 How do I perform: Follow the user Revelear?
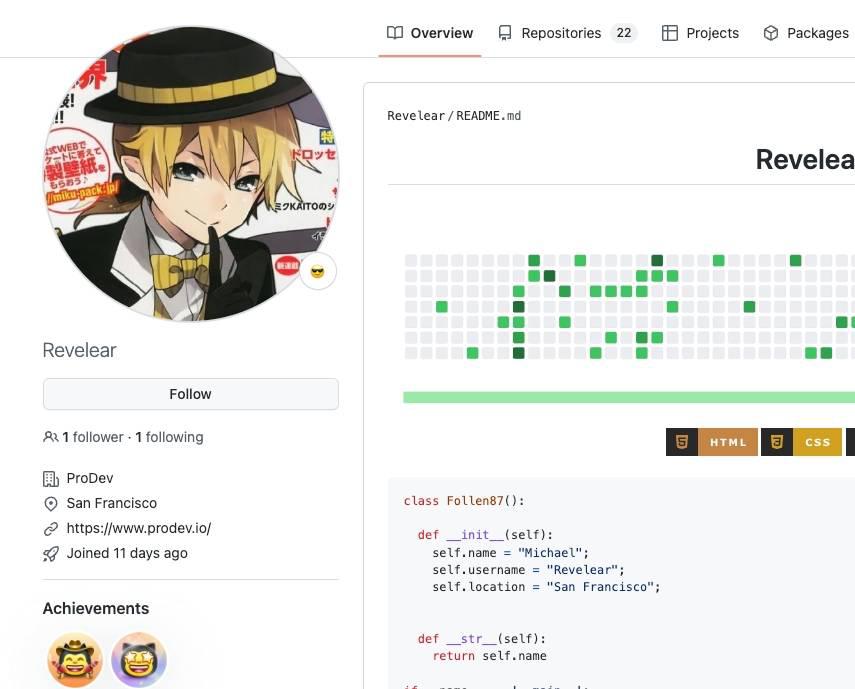[191, 394]
